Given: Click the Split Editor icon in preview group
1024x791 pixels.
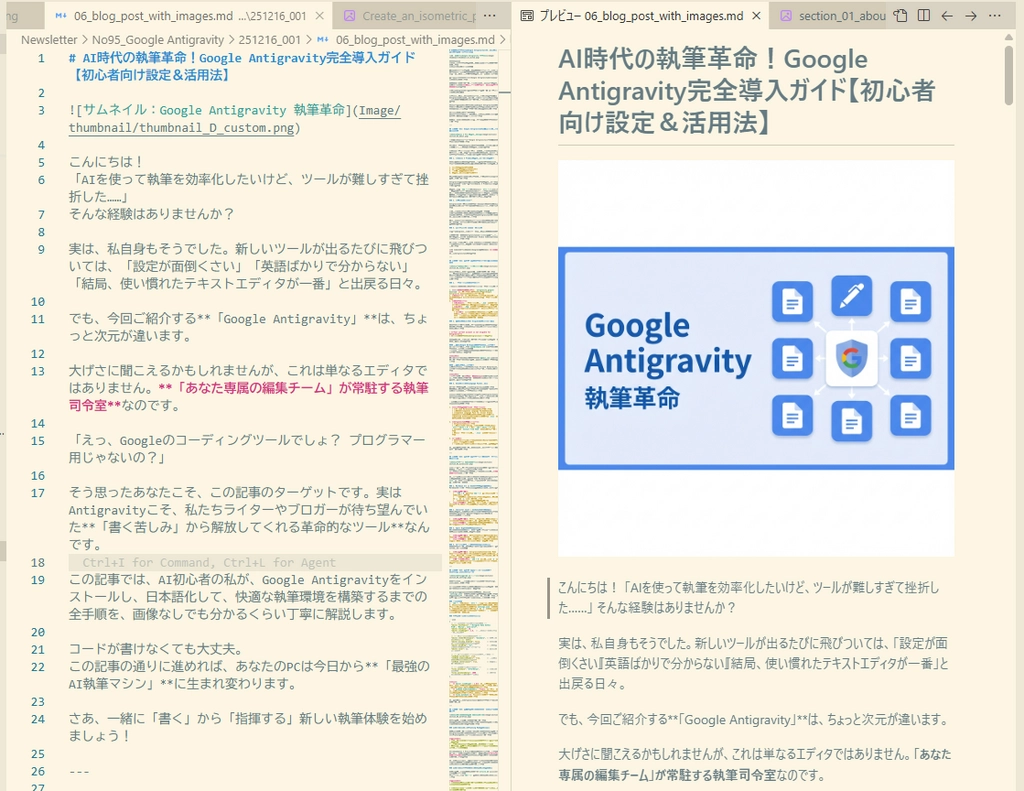Looking at the screenshot, I should coord(923,16).
